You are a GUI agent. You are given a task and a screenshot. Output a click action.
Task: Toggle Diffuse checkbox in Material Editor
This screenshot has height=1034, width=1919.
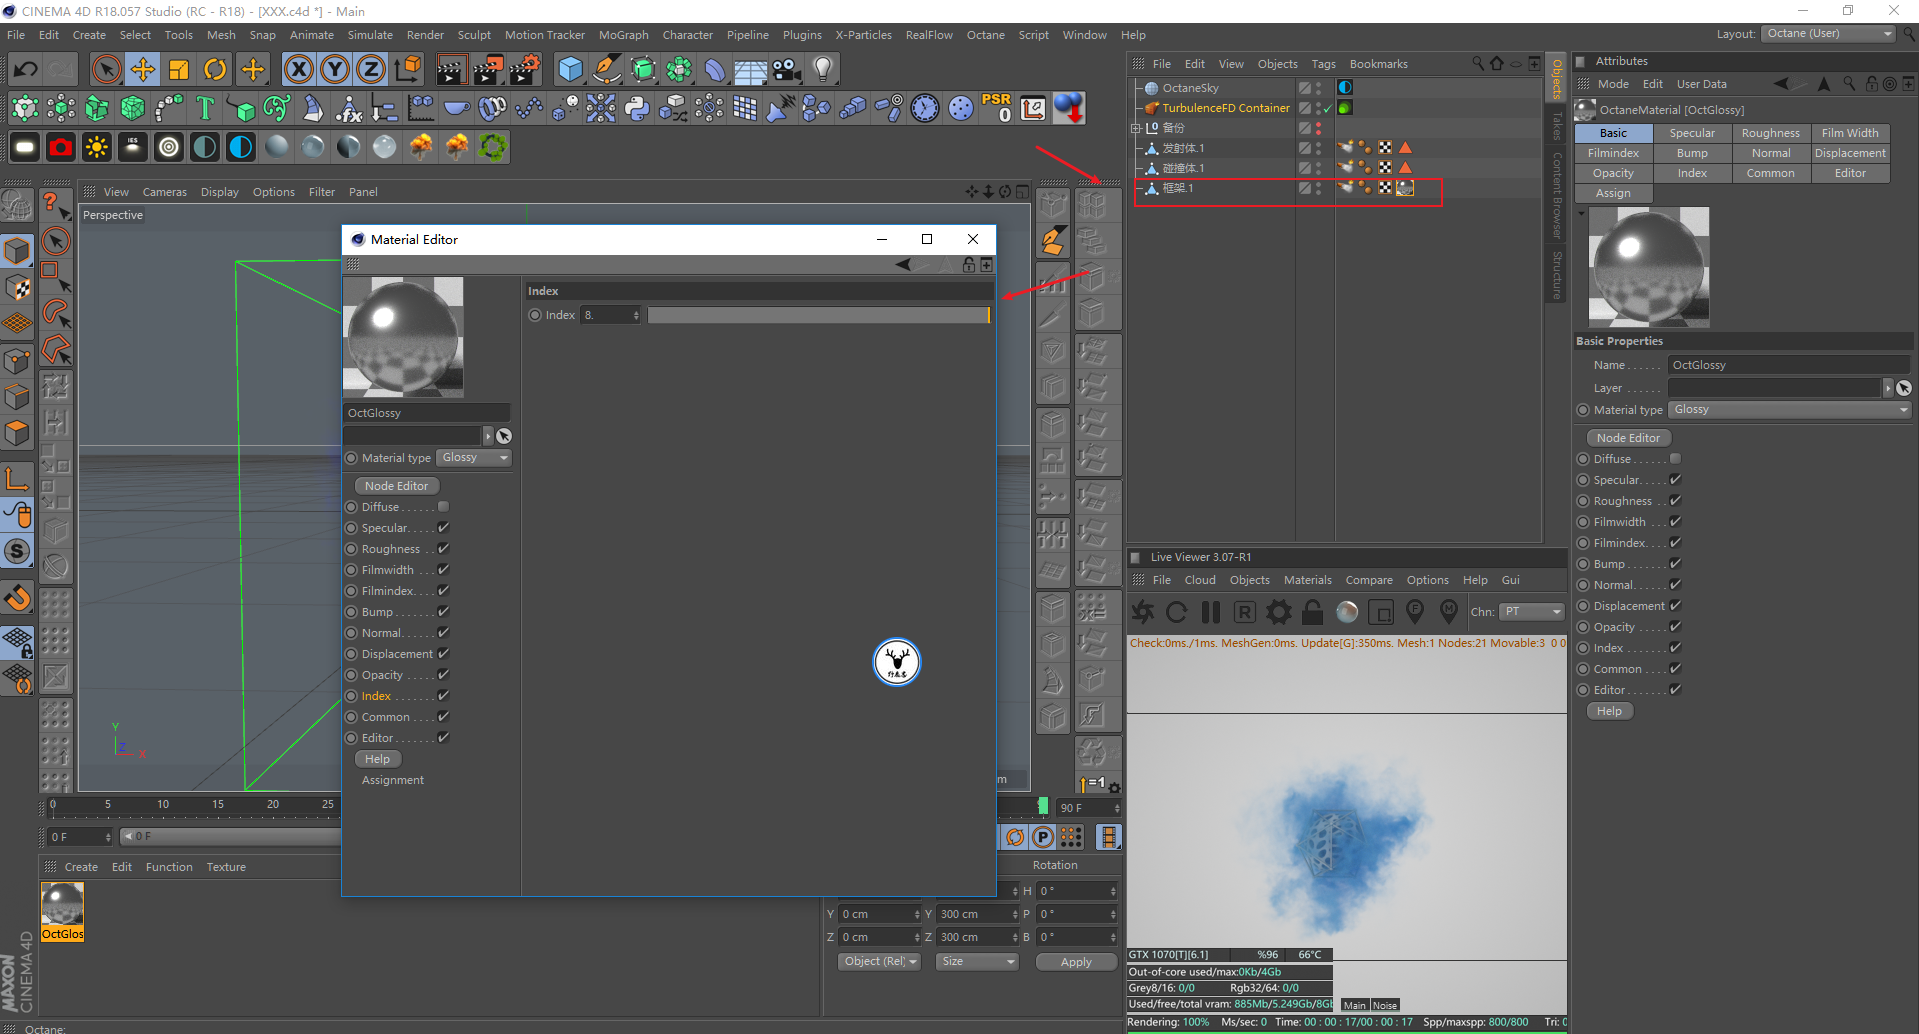(x=443, y=507)
